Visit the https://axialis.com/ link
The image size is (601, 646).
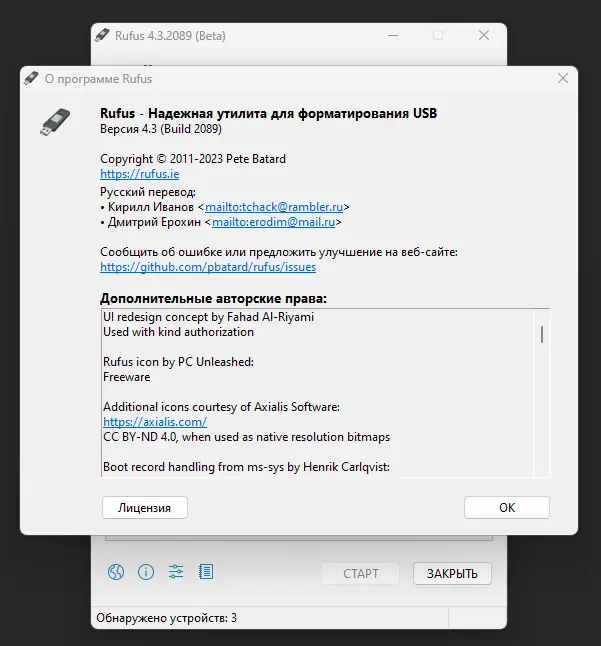[x=155, y=422]
